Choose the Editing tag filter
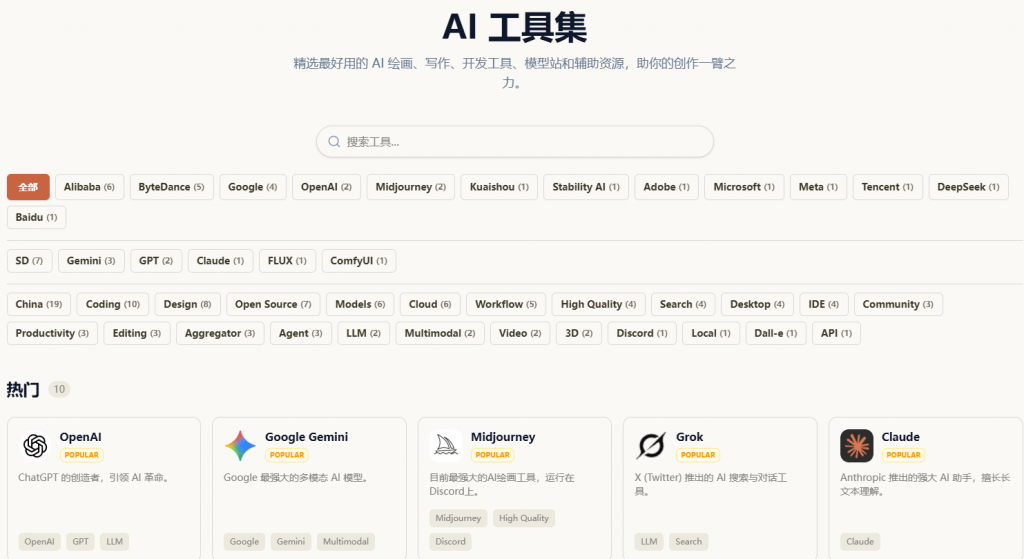1024x559 pixels. coord(136,333)
